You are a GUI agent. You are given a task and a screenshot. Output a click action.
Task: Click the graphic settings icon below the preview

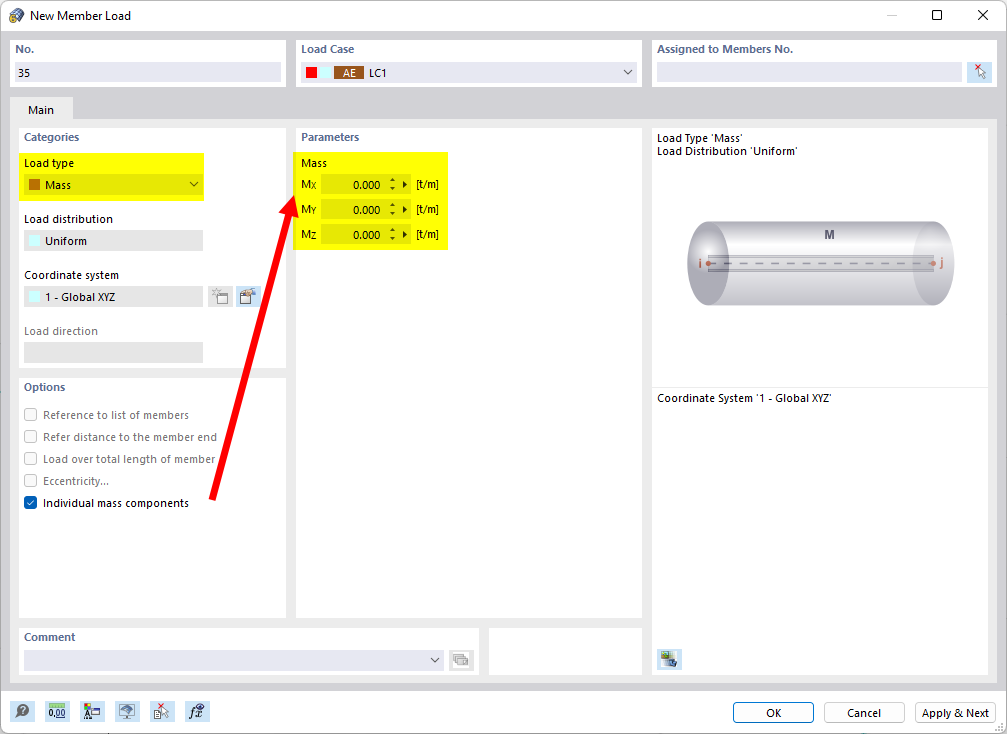[669, 659]
